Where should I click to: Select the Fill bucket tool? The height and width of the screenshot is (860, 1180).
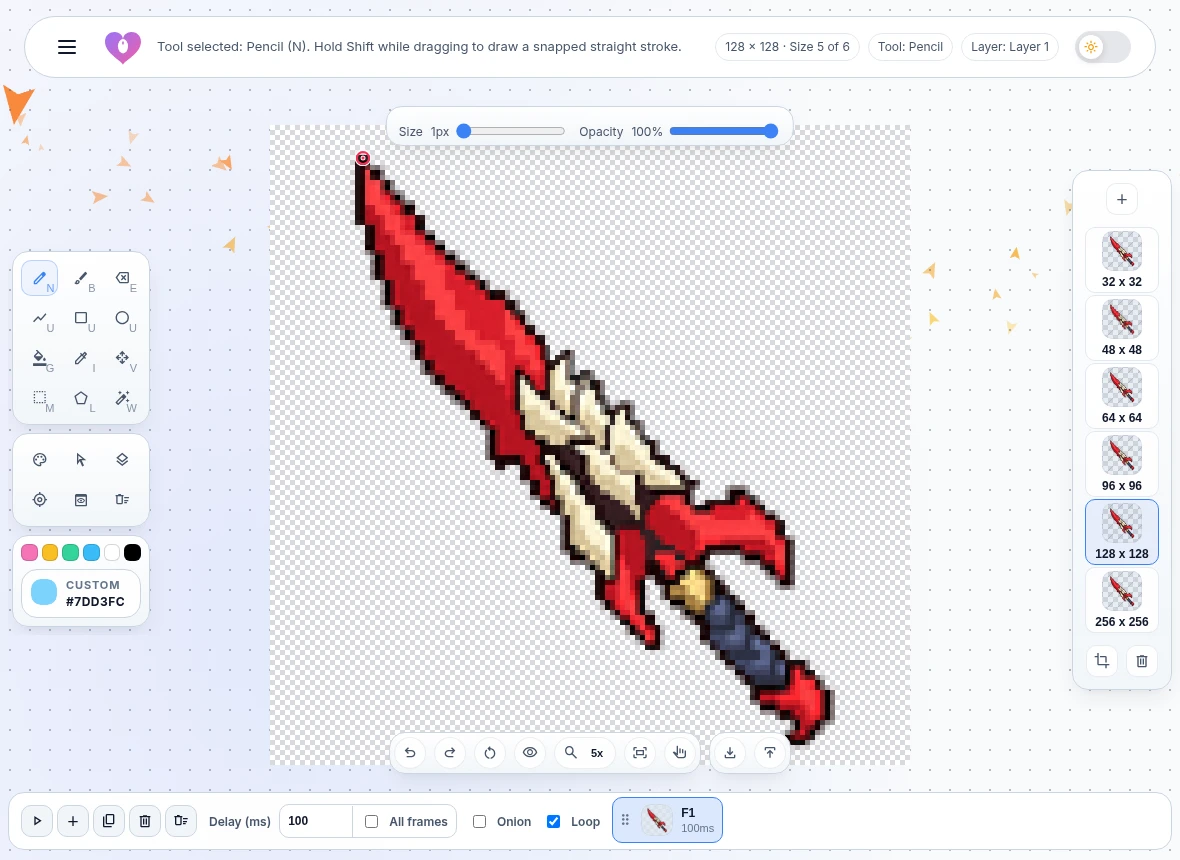click(40, 358)
